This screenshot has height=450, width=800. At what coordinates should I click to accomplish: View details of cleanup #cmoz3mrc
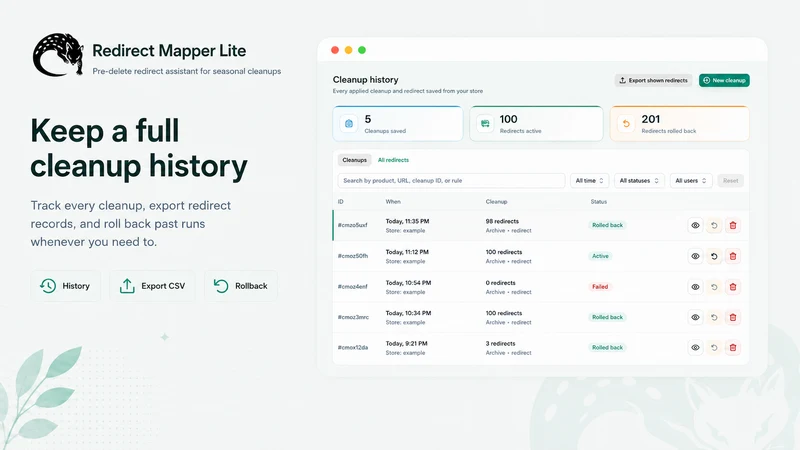click(x=695, y=317)
